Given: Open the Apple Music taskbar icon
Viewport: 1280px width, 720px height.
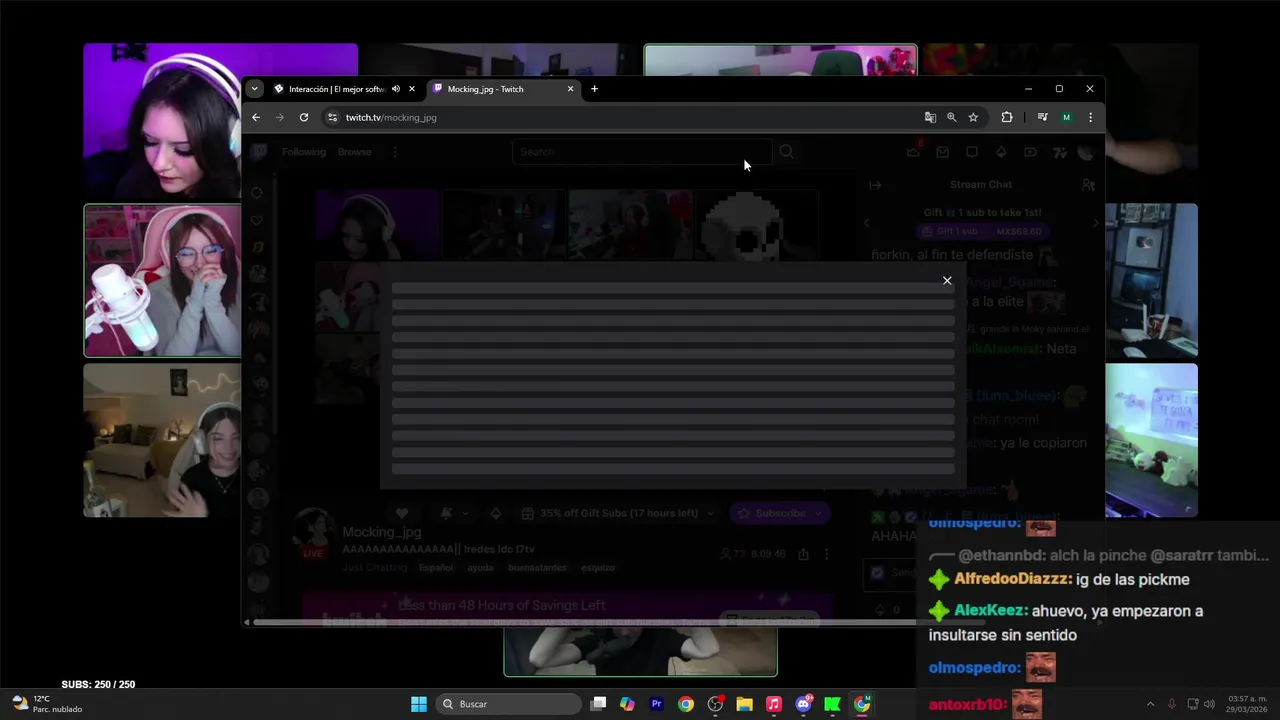Looking at the screenshot, I should [x=773, y=704].
